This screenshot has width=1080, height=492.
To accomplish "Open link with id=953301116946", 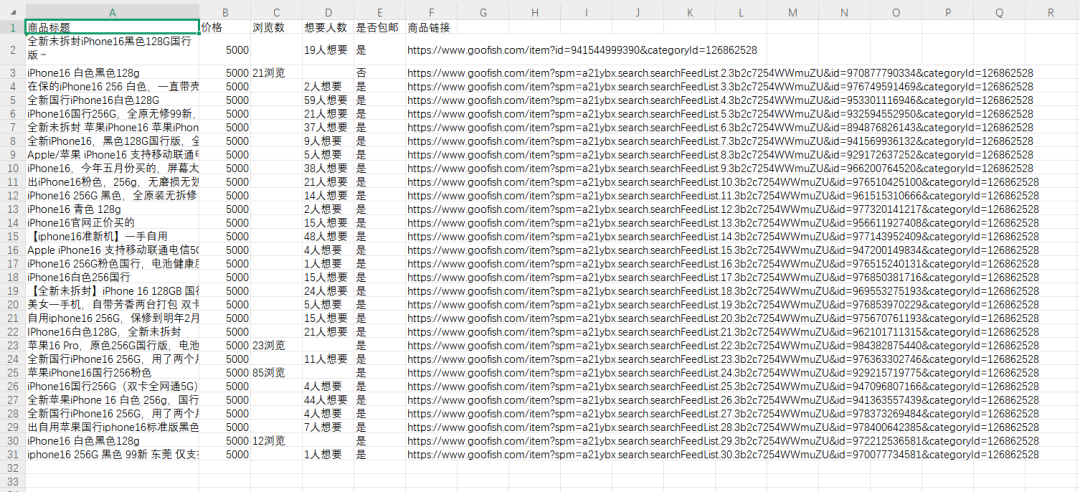I will tap(720, 100).
